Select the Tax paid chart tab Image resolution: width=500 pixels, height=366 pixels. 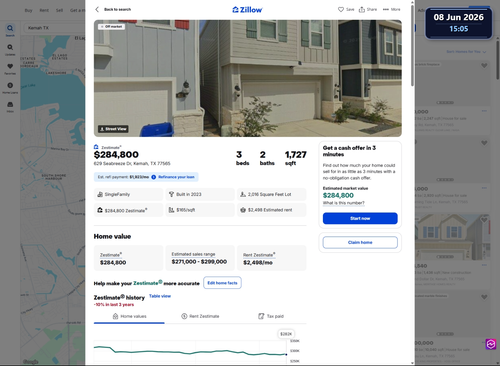(271, 316)
